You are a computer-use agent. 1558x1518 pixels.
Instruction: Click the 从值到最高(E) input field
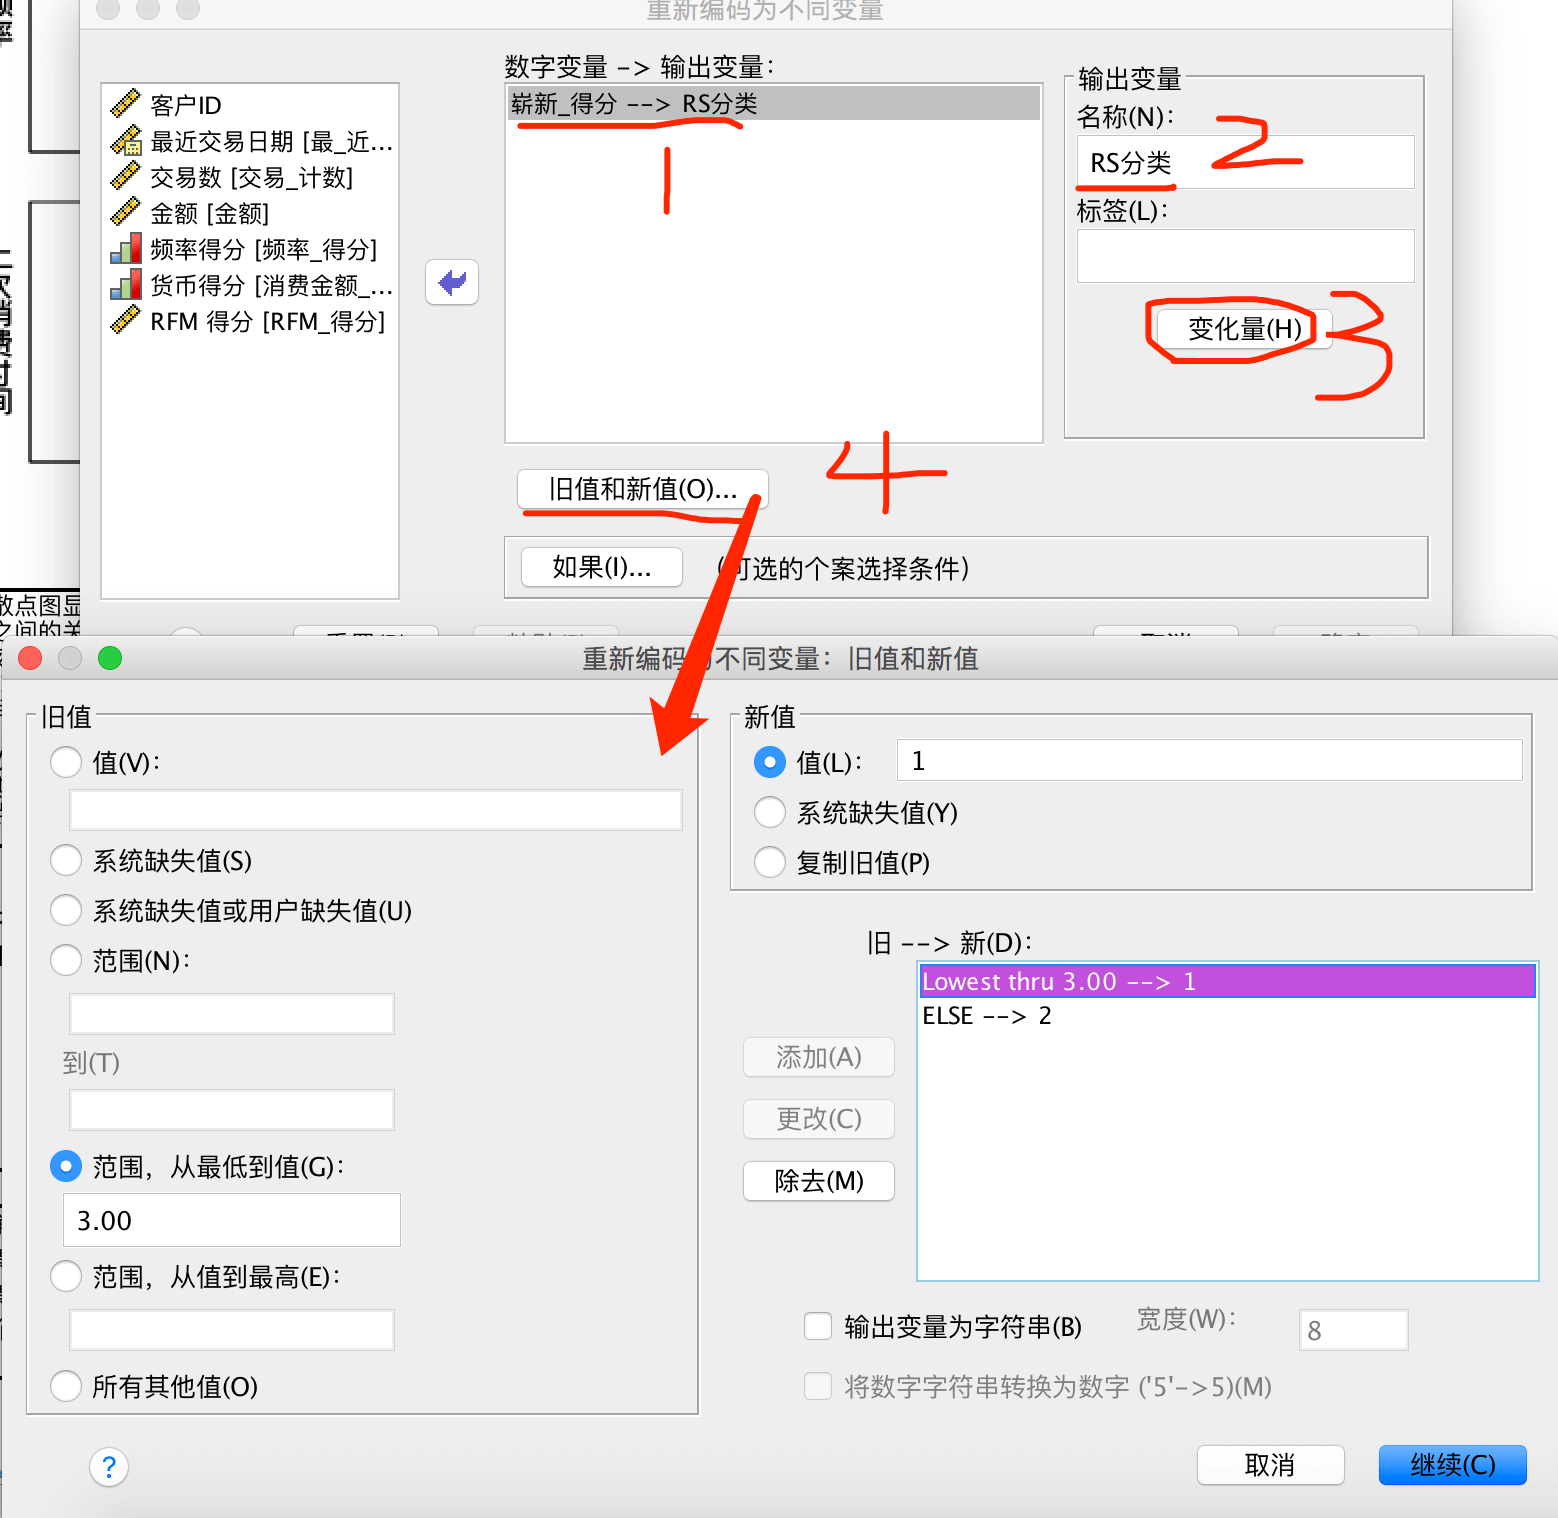232,1330
